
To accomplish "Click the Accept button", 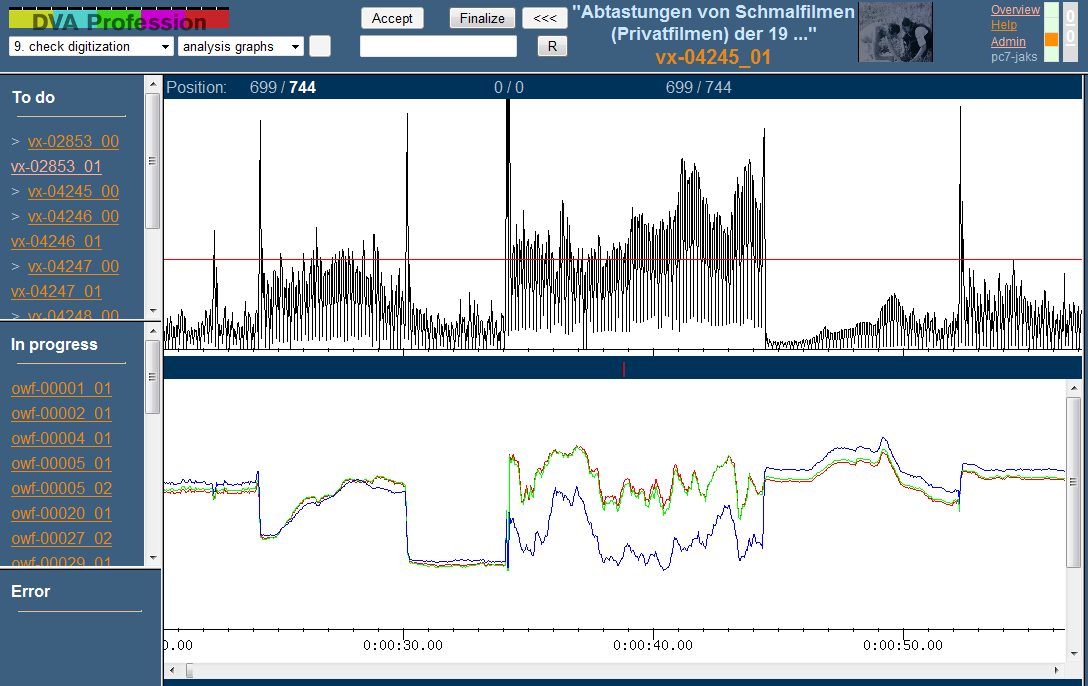I will (x=392, y=18).
